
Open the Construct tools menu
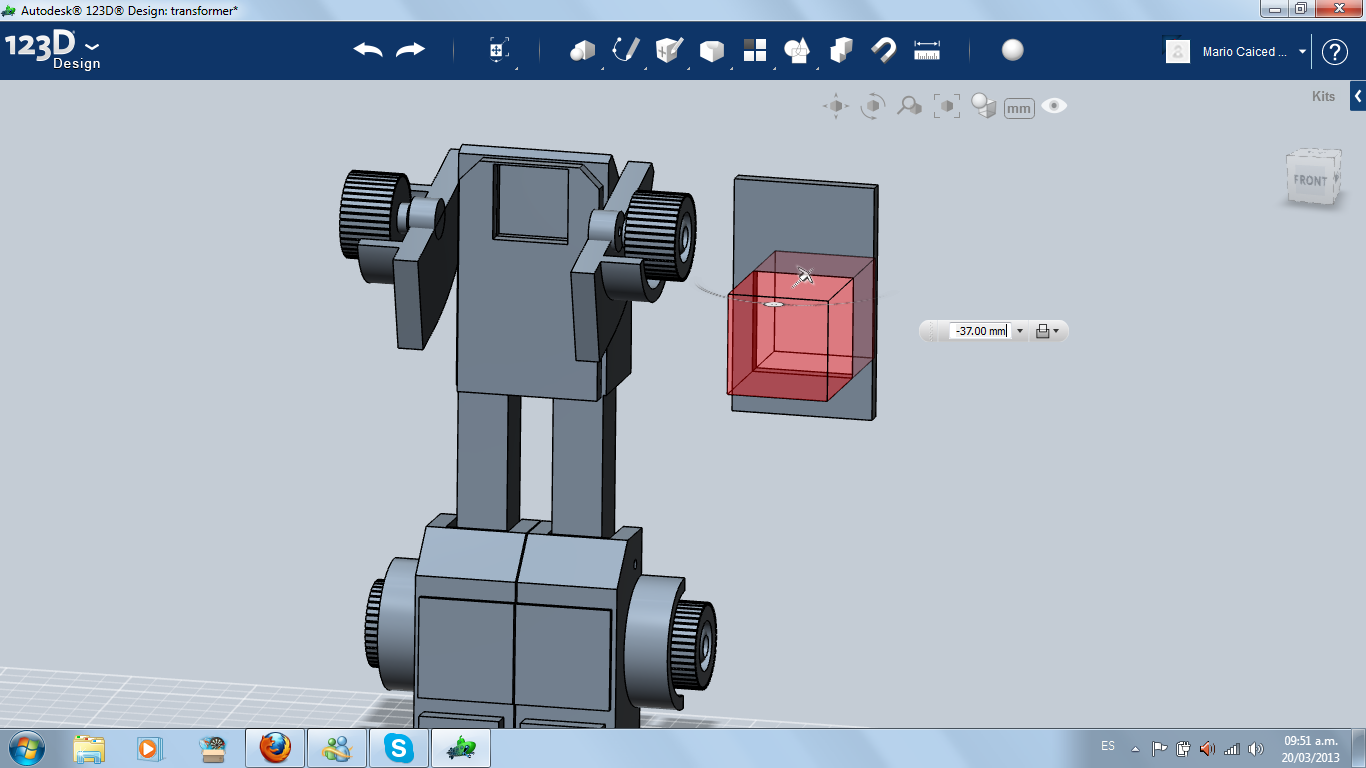669,50
